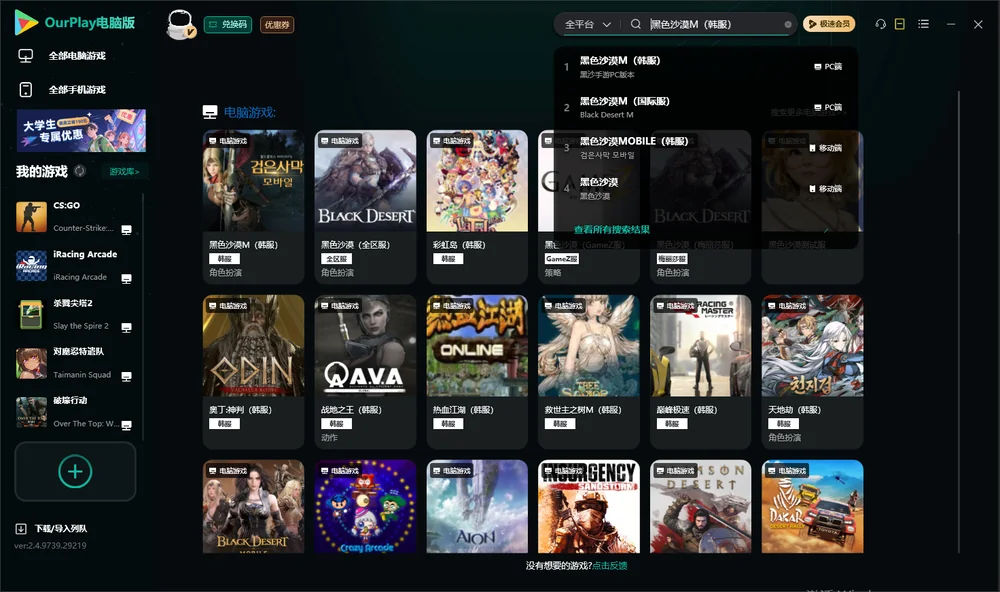Image resolution: width=1000 pixels, height=592 pixels.
Task: Open the Insurgency Sandstorm card
Action: [x=589, y=507]
